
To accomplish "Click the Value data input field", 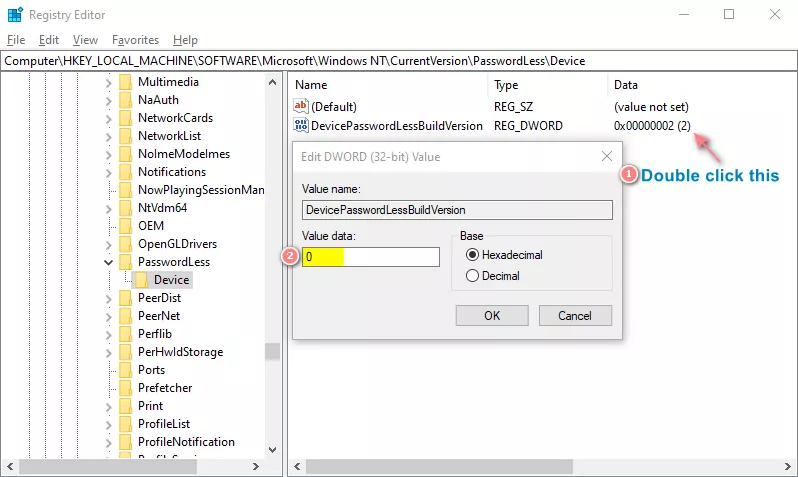I will click(x=370, y=257).
